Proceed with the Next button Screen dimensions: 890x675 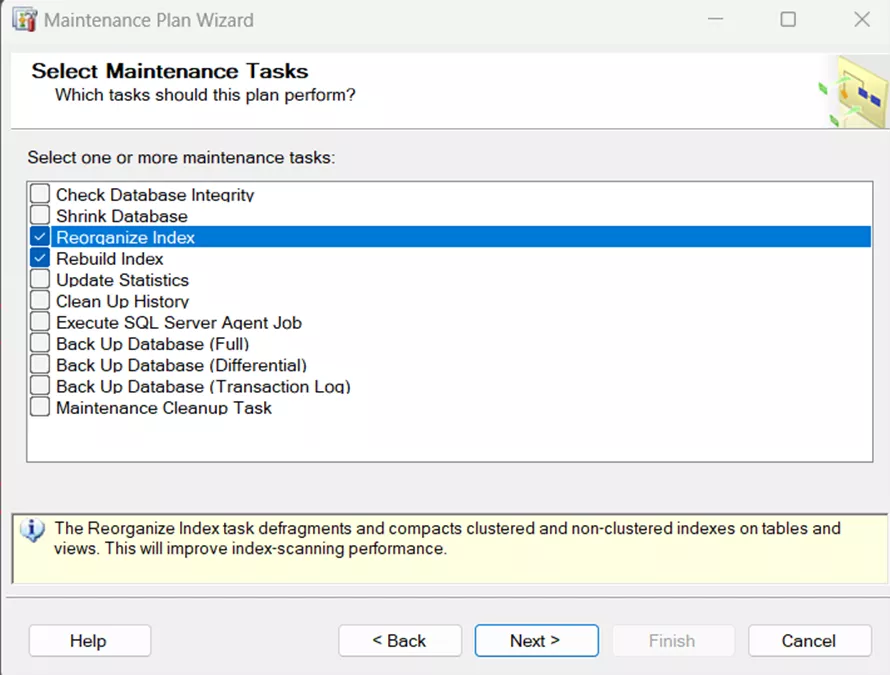pos(536,640)
